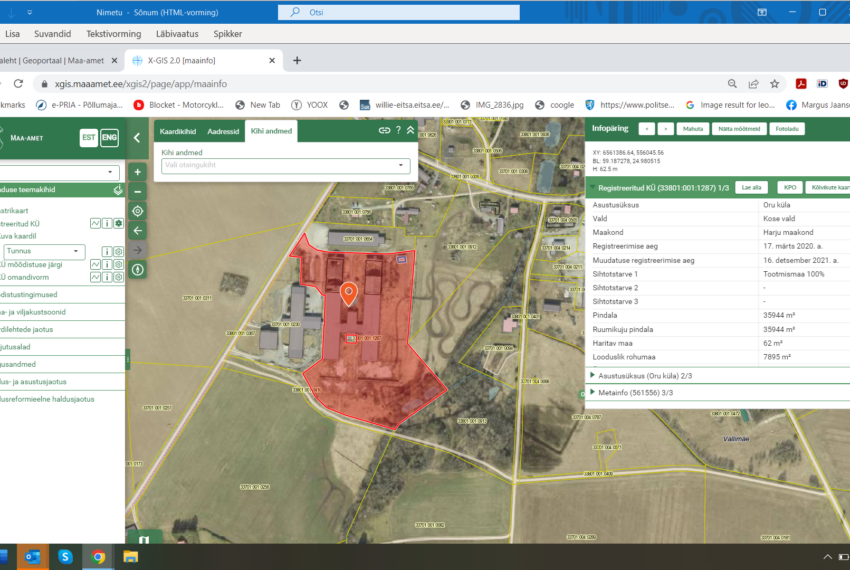Switch interface language to ENG

(110, 138)
